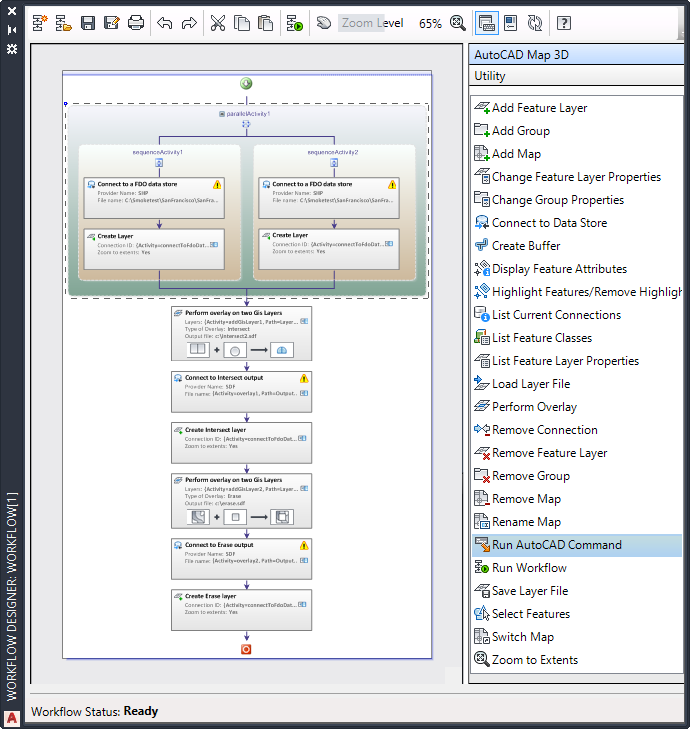The height and width of the screenshot is (729, 690).
Task: Collapse the parallelActivity1 container
Action: click(x=222, y=114)
